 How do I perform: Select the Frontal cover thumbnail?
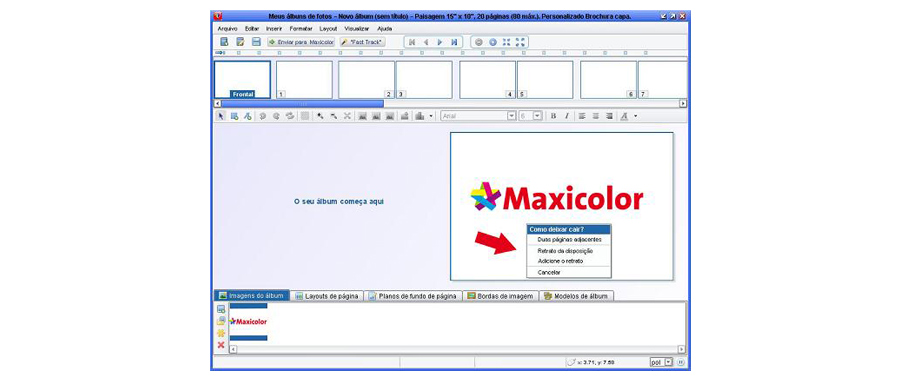[x=242, y=79]
